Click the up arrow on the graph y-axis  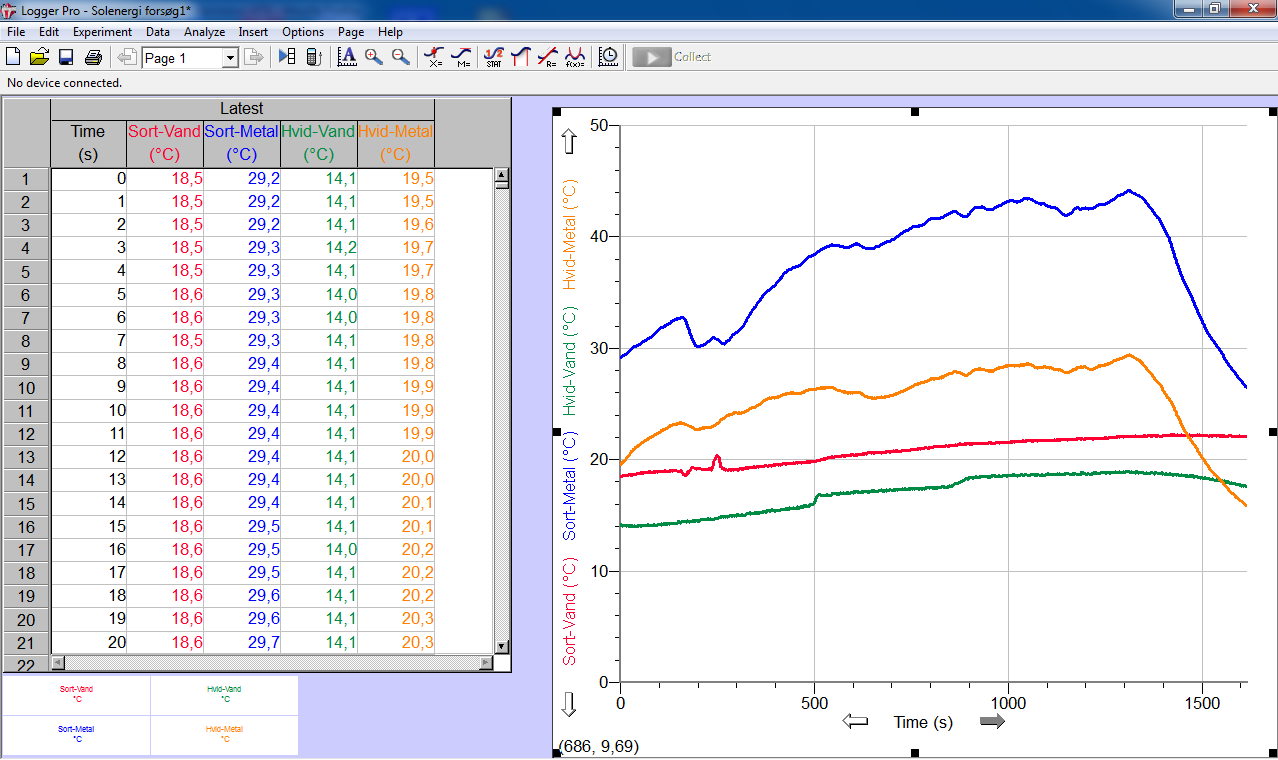point(570,141)
